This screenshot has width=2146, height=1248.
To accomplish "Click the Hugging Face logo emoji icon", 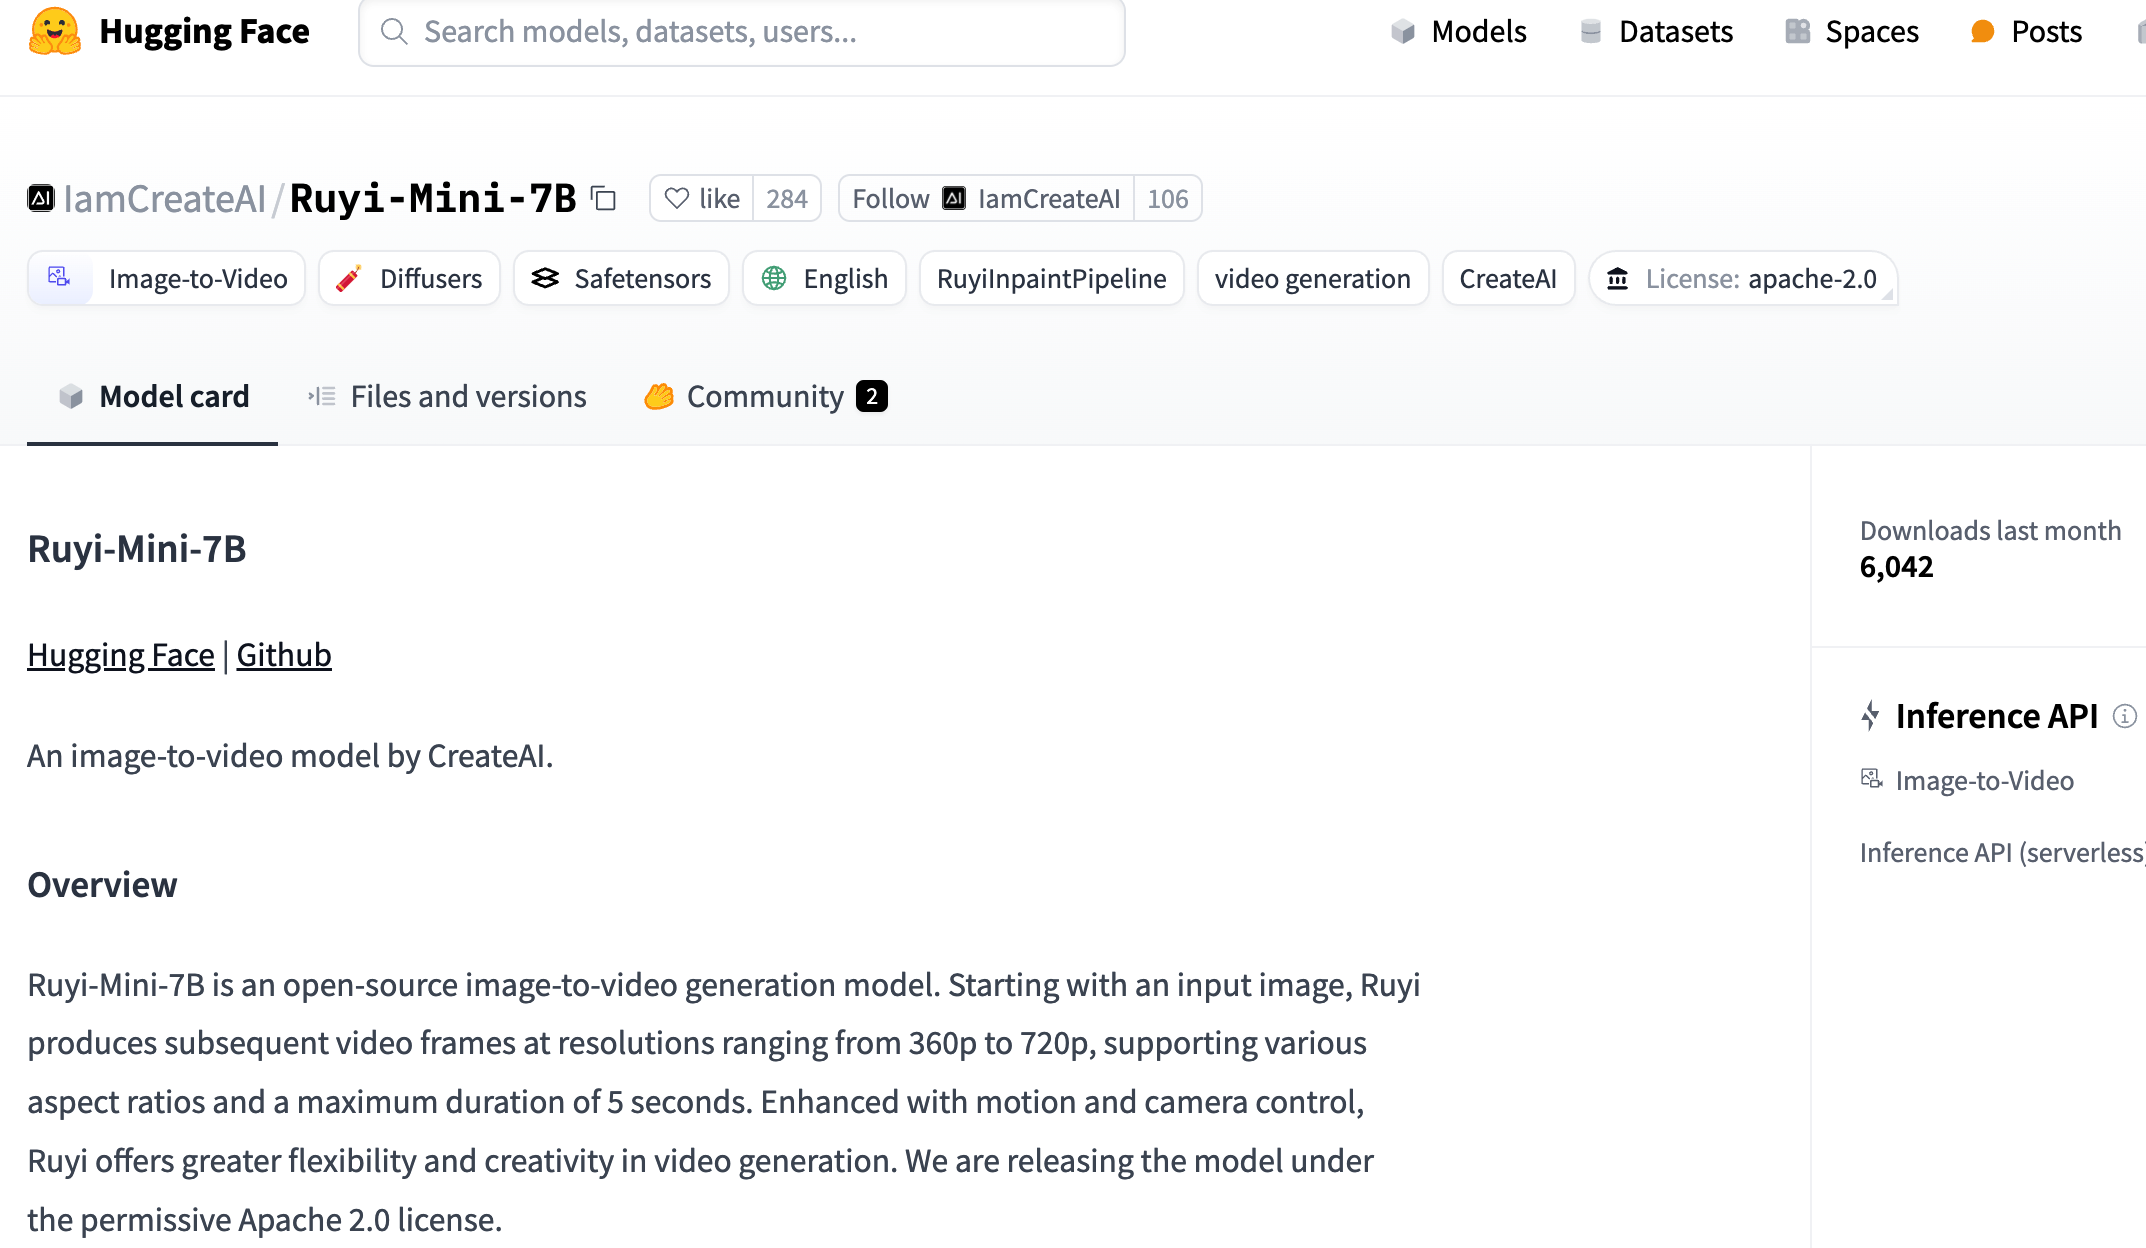I will 54,32.
